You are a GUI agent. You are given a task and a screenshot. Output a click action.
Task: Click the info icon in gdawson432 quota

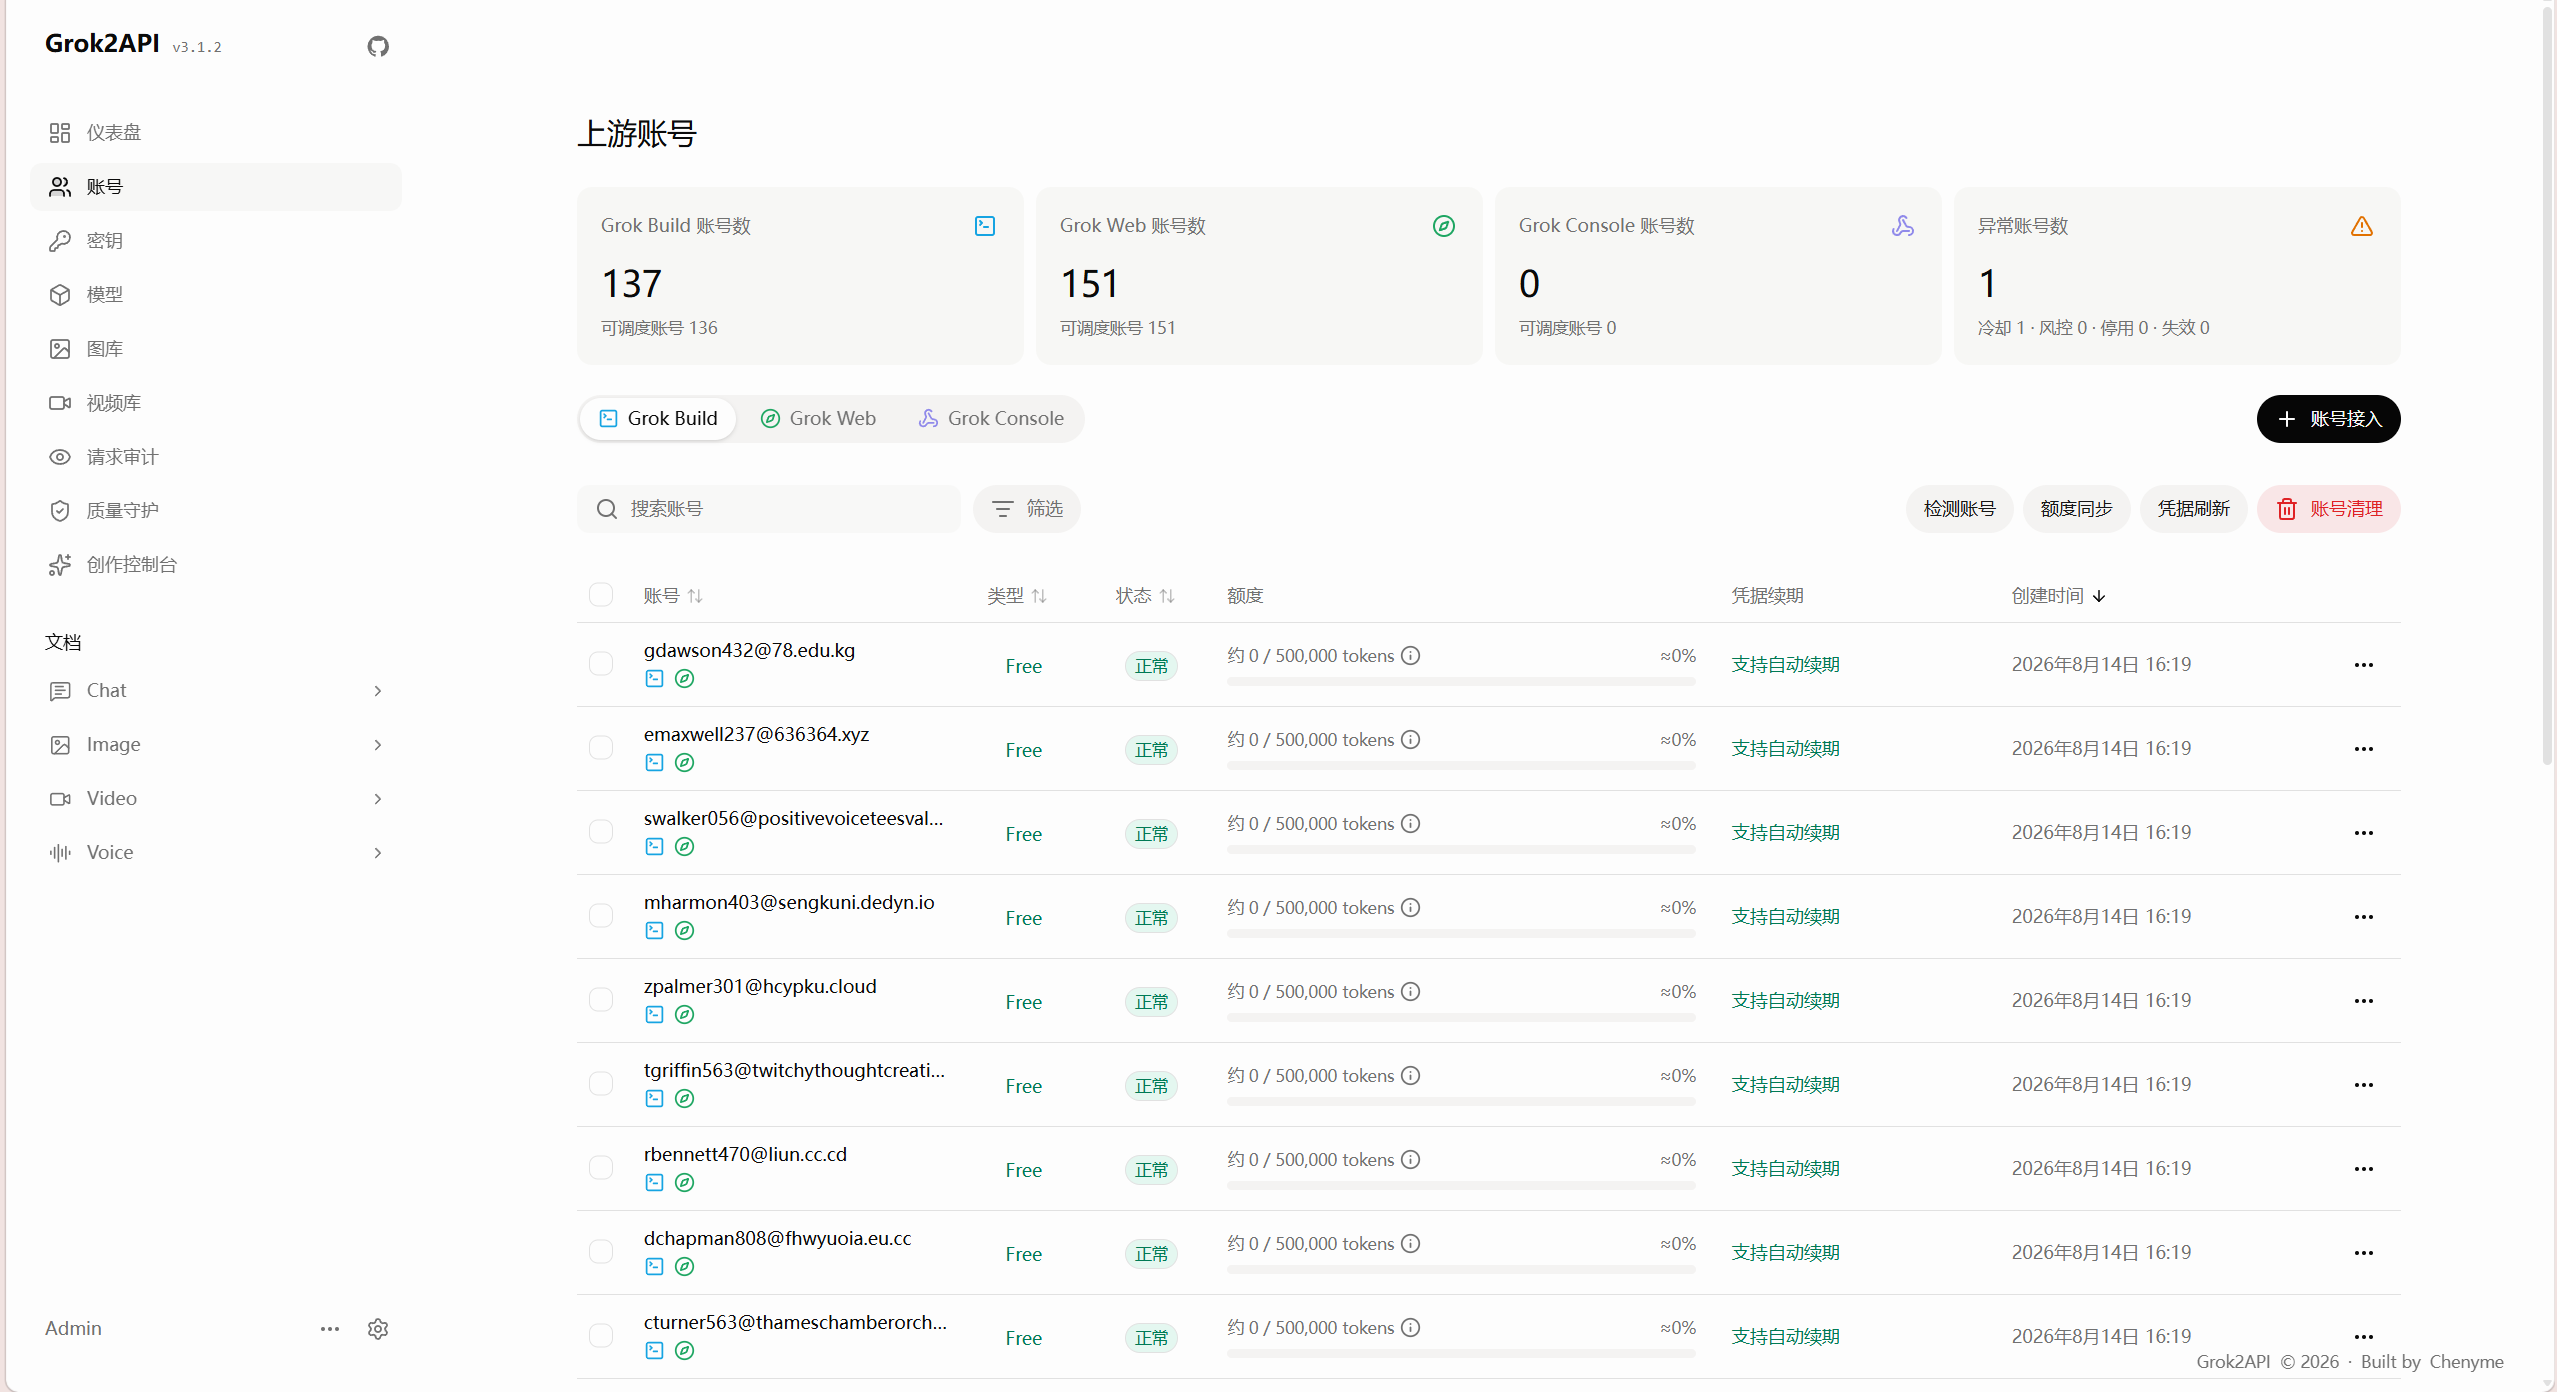pos(1411,656)
